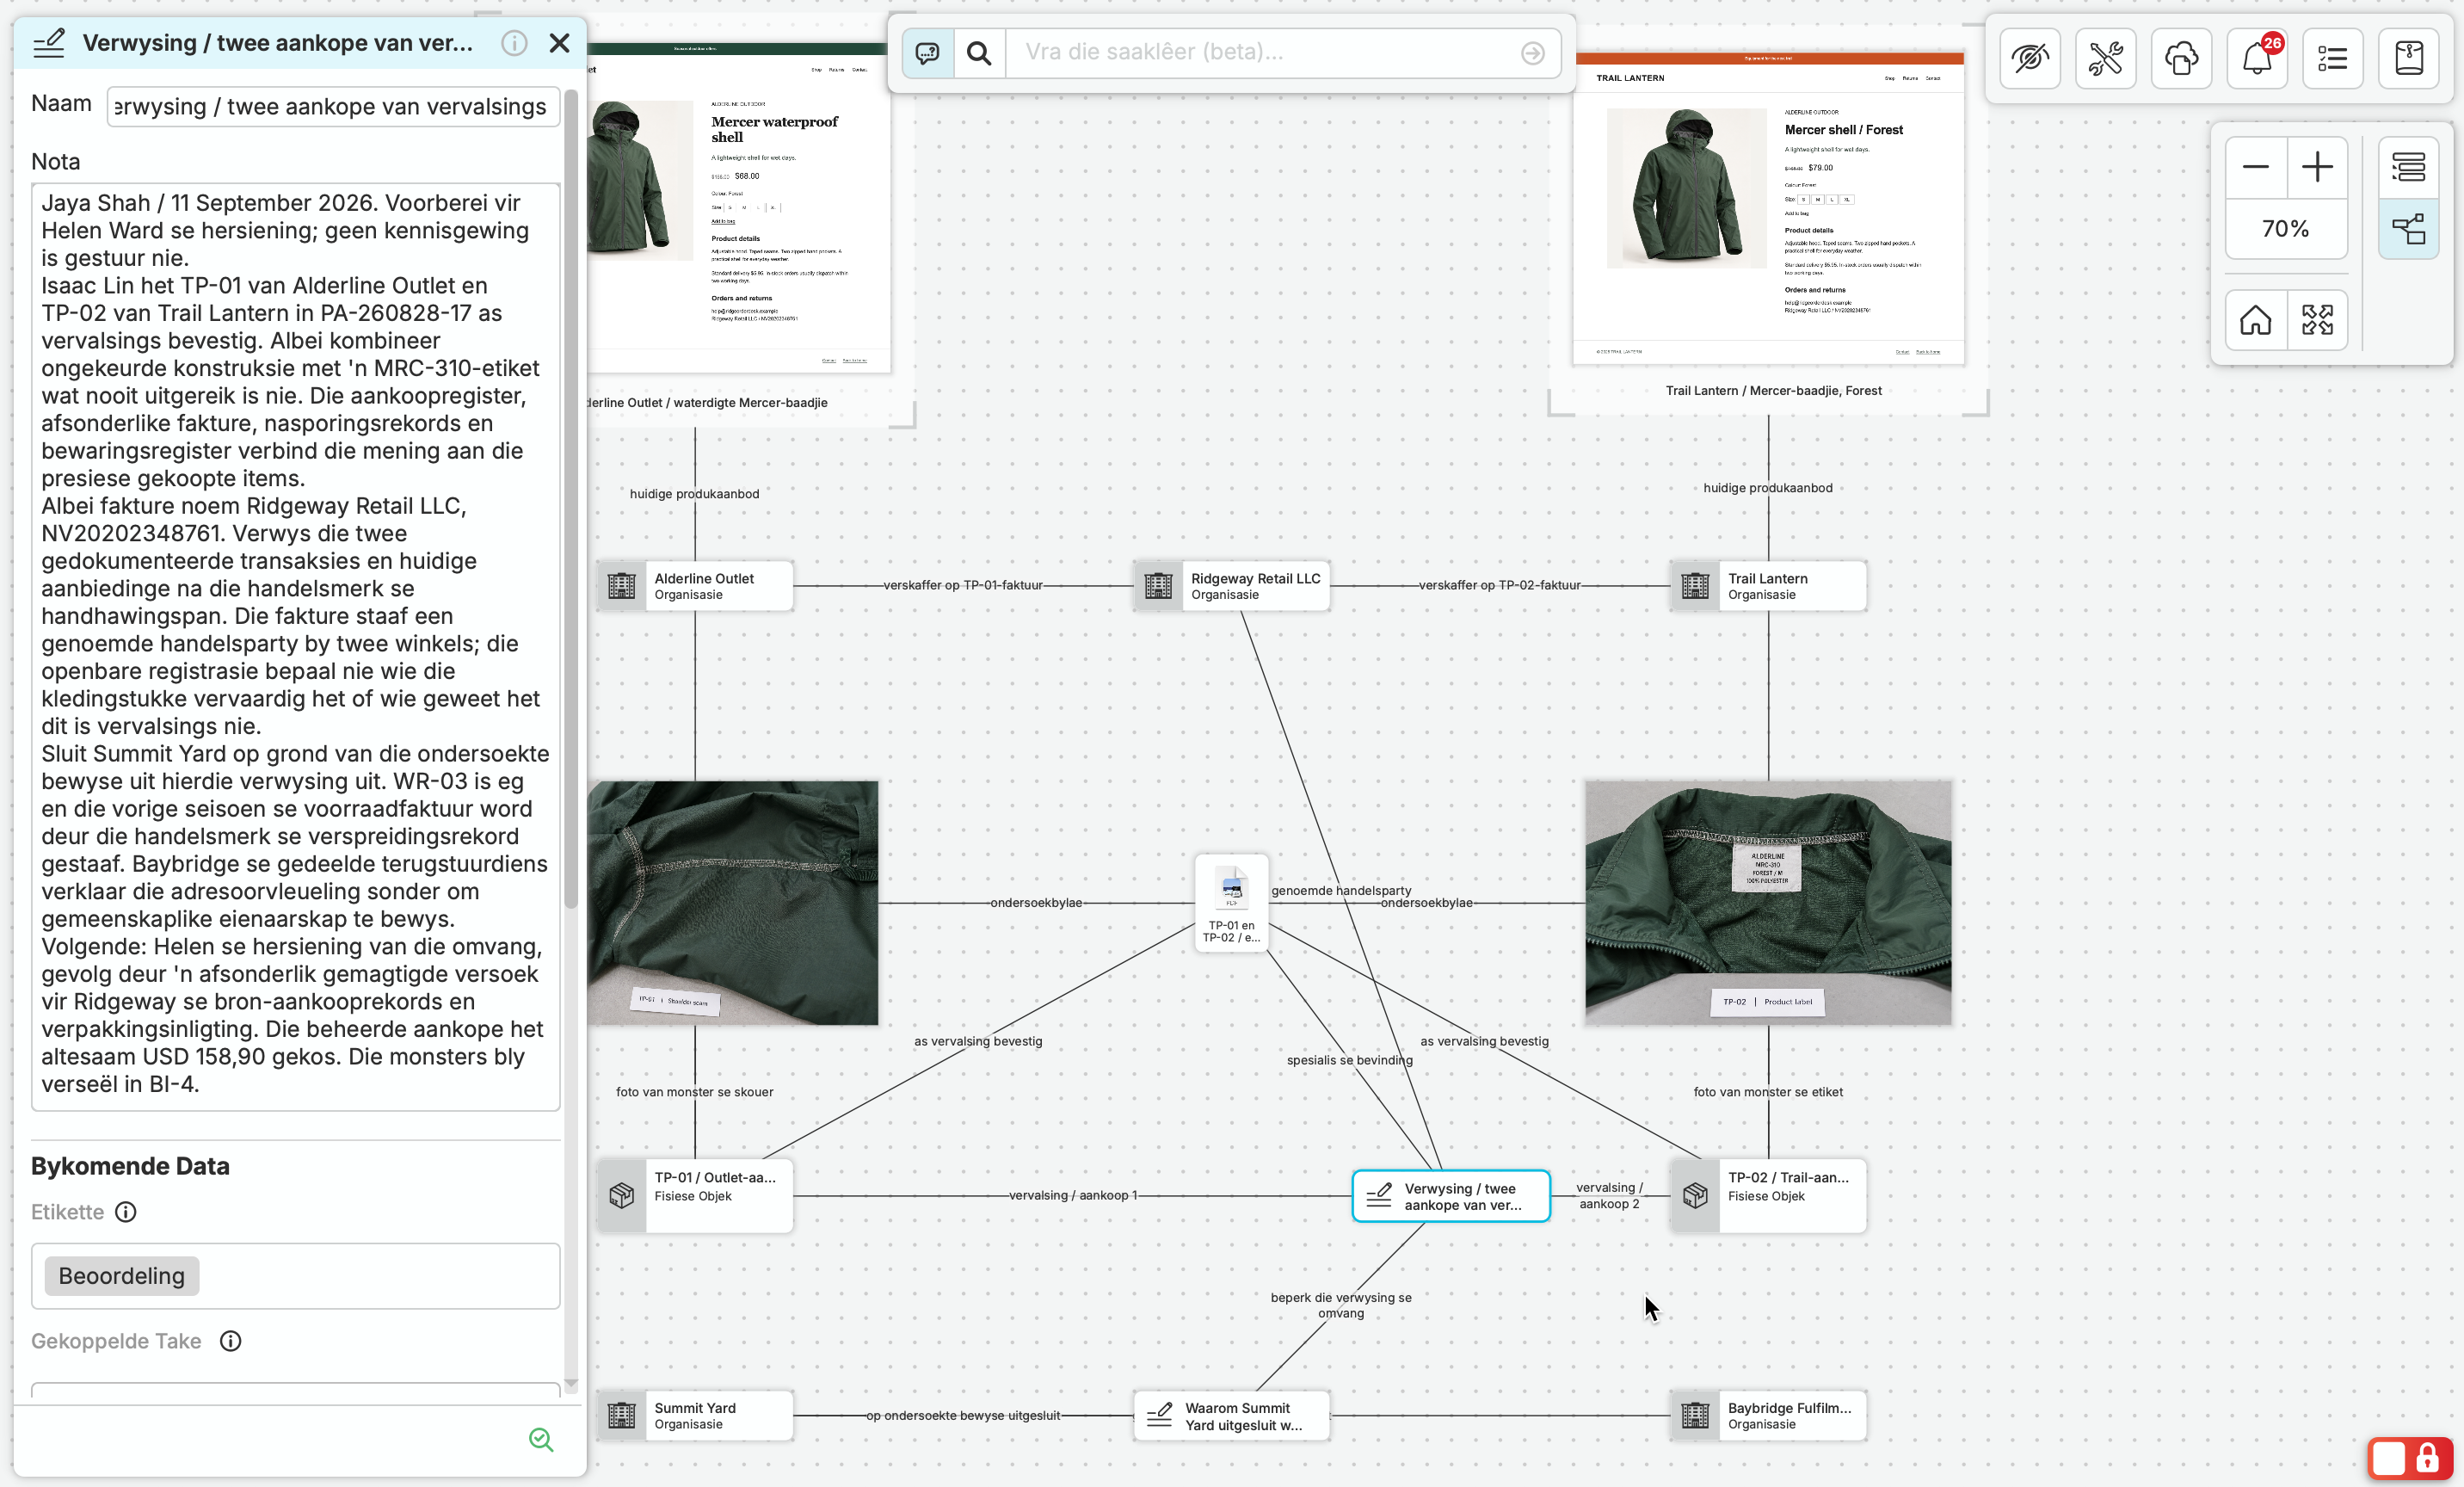Click 'foto van monster se etiket' label
The image size is (2464, 1487).
pos(1768,1092)
